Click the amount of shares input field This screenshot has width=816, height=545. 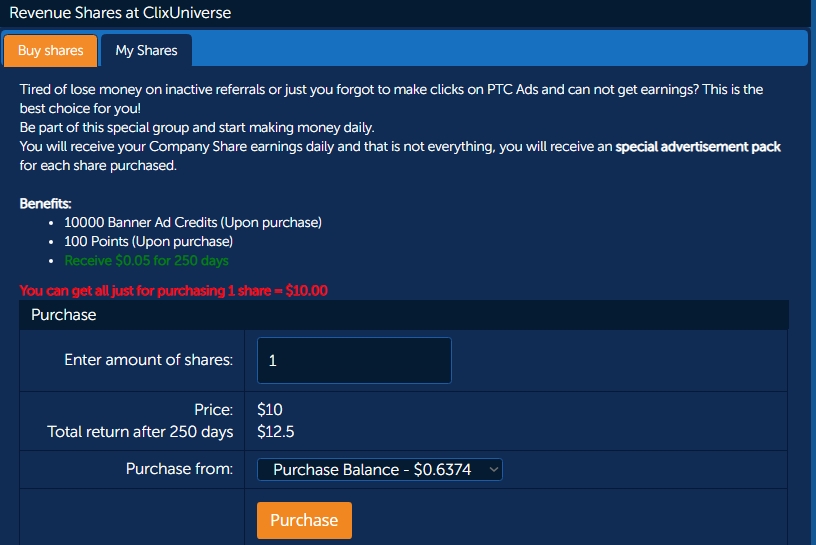(x=354, y=360)
